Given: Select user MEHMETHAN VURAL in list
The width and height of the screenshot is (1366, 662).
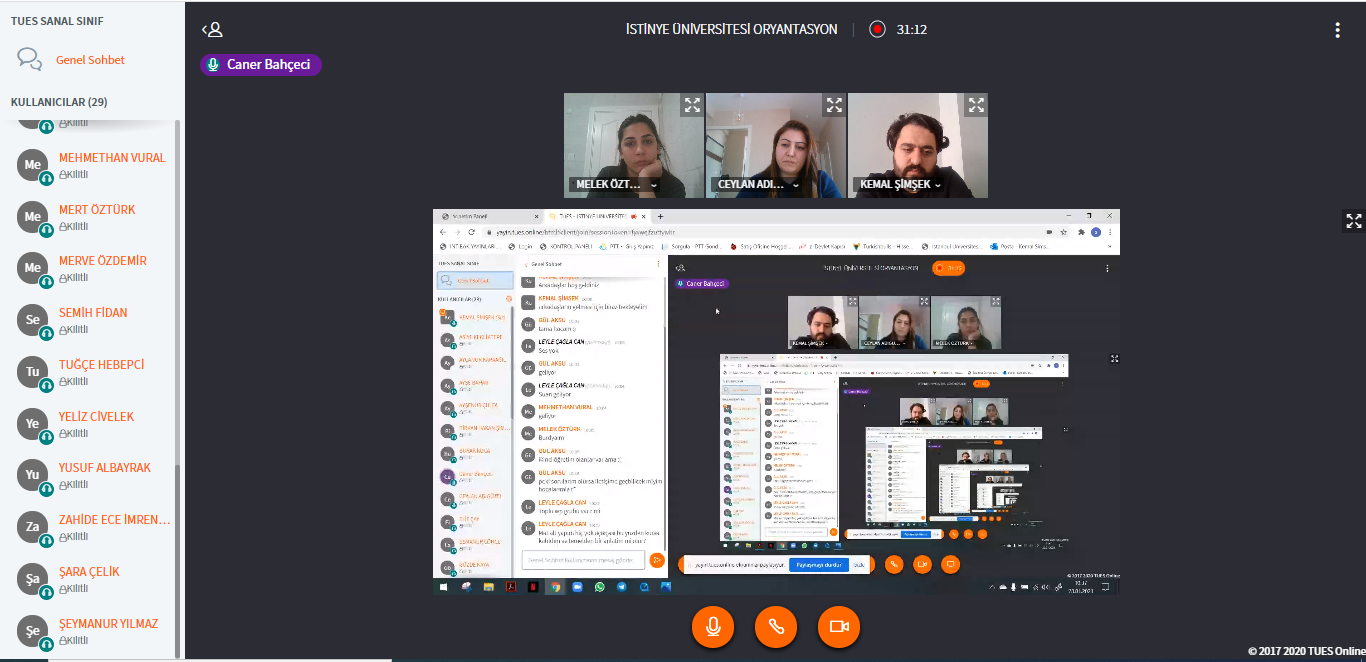Looking at the screenshot, I should pos(112,158).
